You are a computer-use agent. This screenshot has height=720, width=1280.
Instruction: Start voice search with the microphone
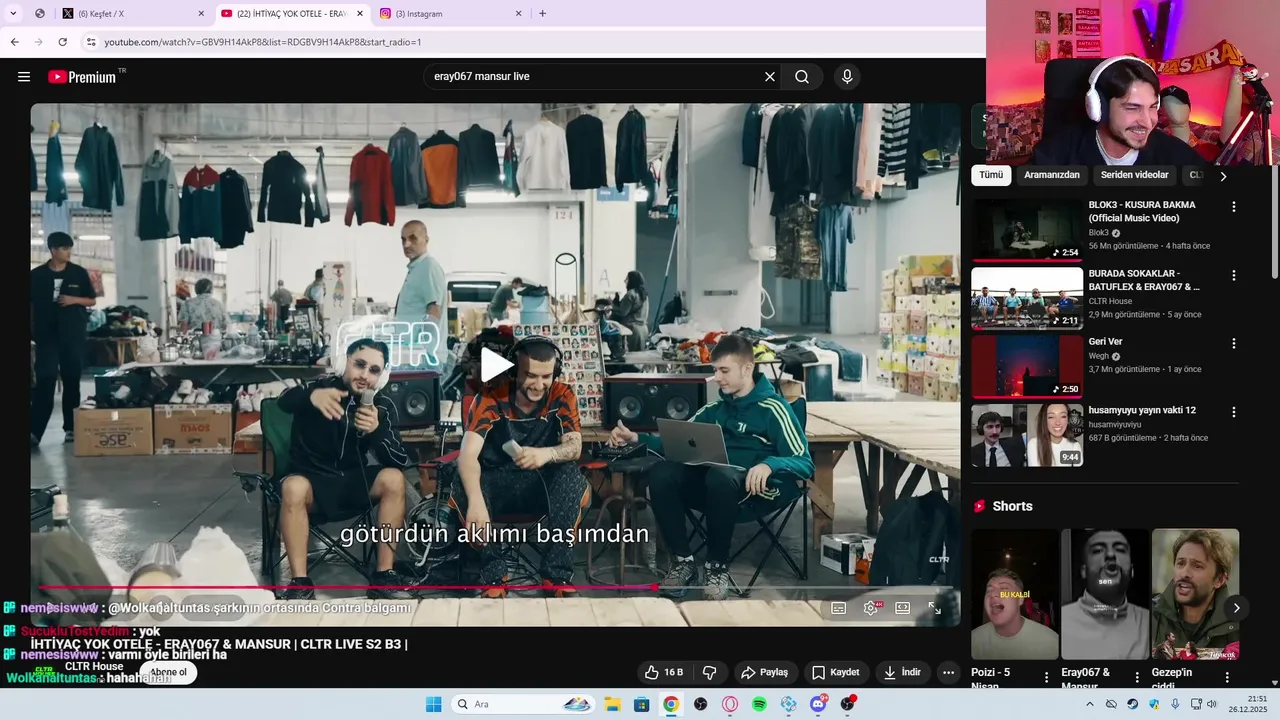(x=847, y=77)
